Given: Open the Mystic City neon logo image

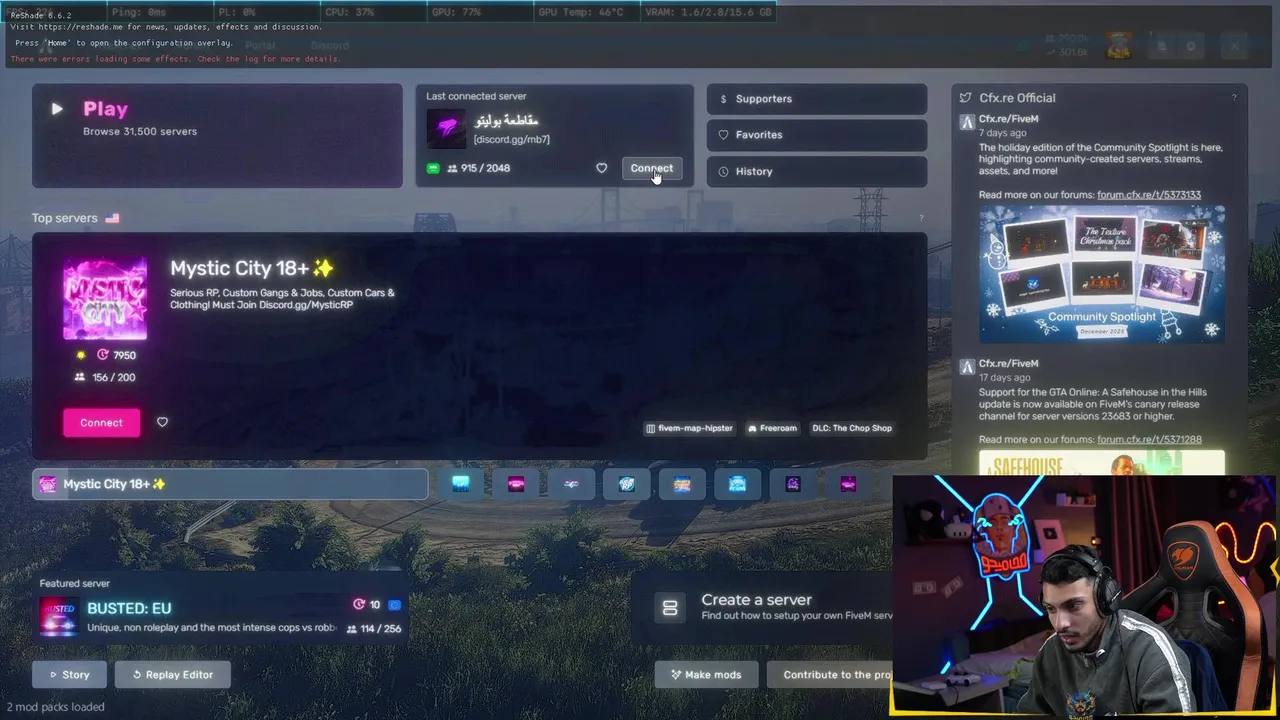Looking at the screenshot, I should pyautogui.click(x=105, y=299).
